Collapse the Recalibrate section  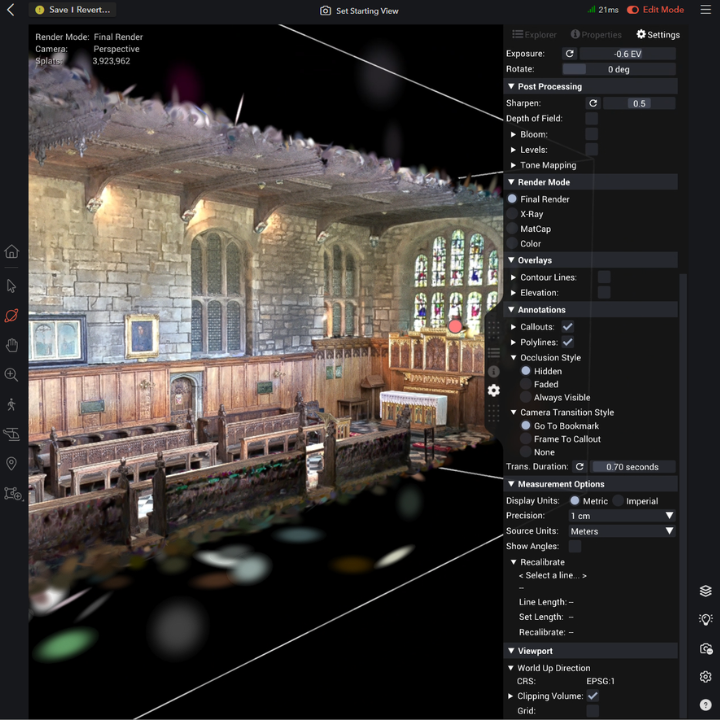pyautogui.click(x=513, y=562)
